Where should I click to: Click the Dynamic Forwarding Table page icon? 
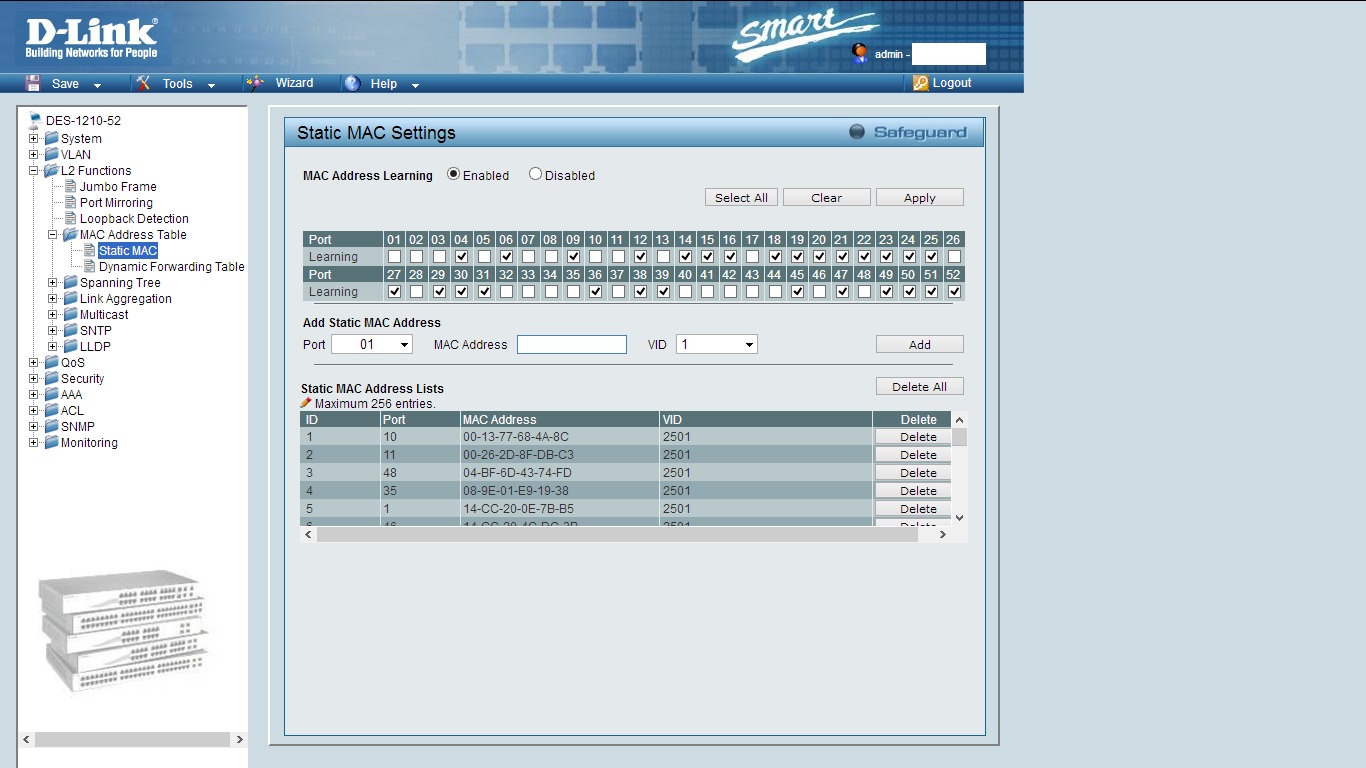tap(89, 267)
